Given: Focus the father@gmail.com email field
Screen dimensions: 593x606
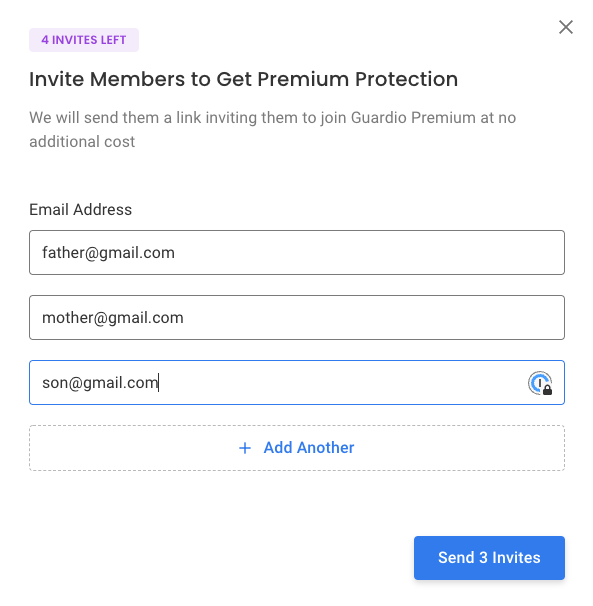Looking at the screenshot, I should [x=297, y=252].
